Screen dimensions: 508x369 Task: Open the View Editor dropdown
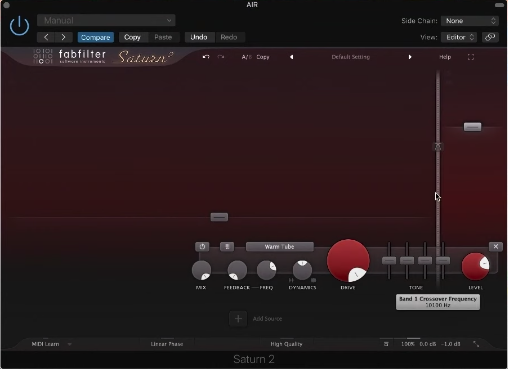click(459, 37)
